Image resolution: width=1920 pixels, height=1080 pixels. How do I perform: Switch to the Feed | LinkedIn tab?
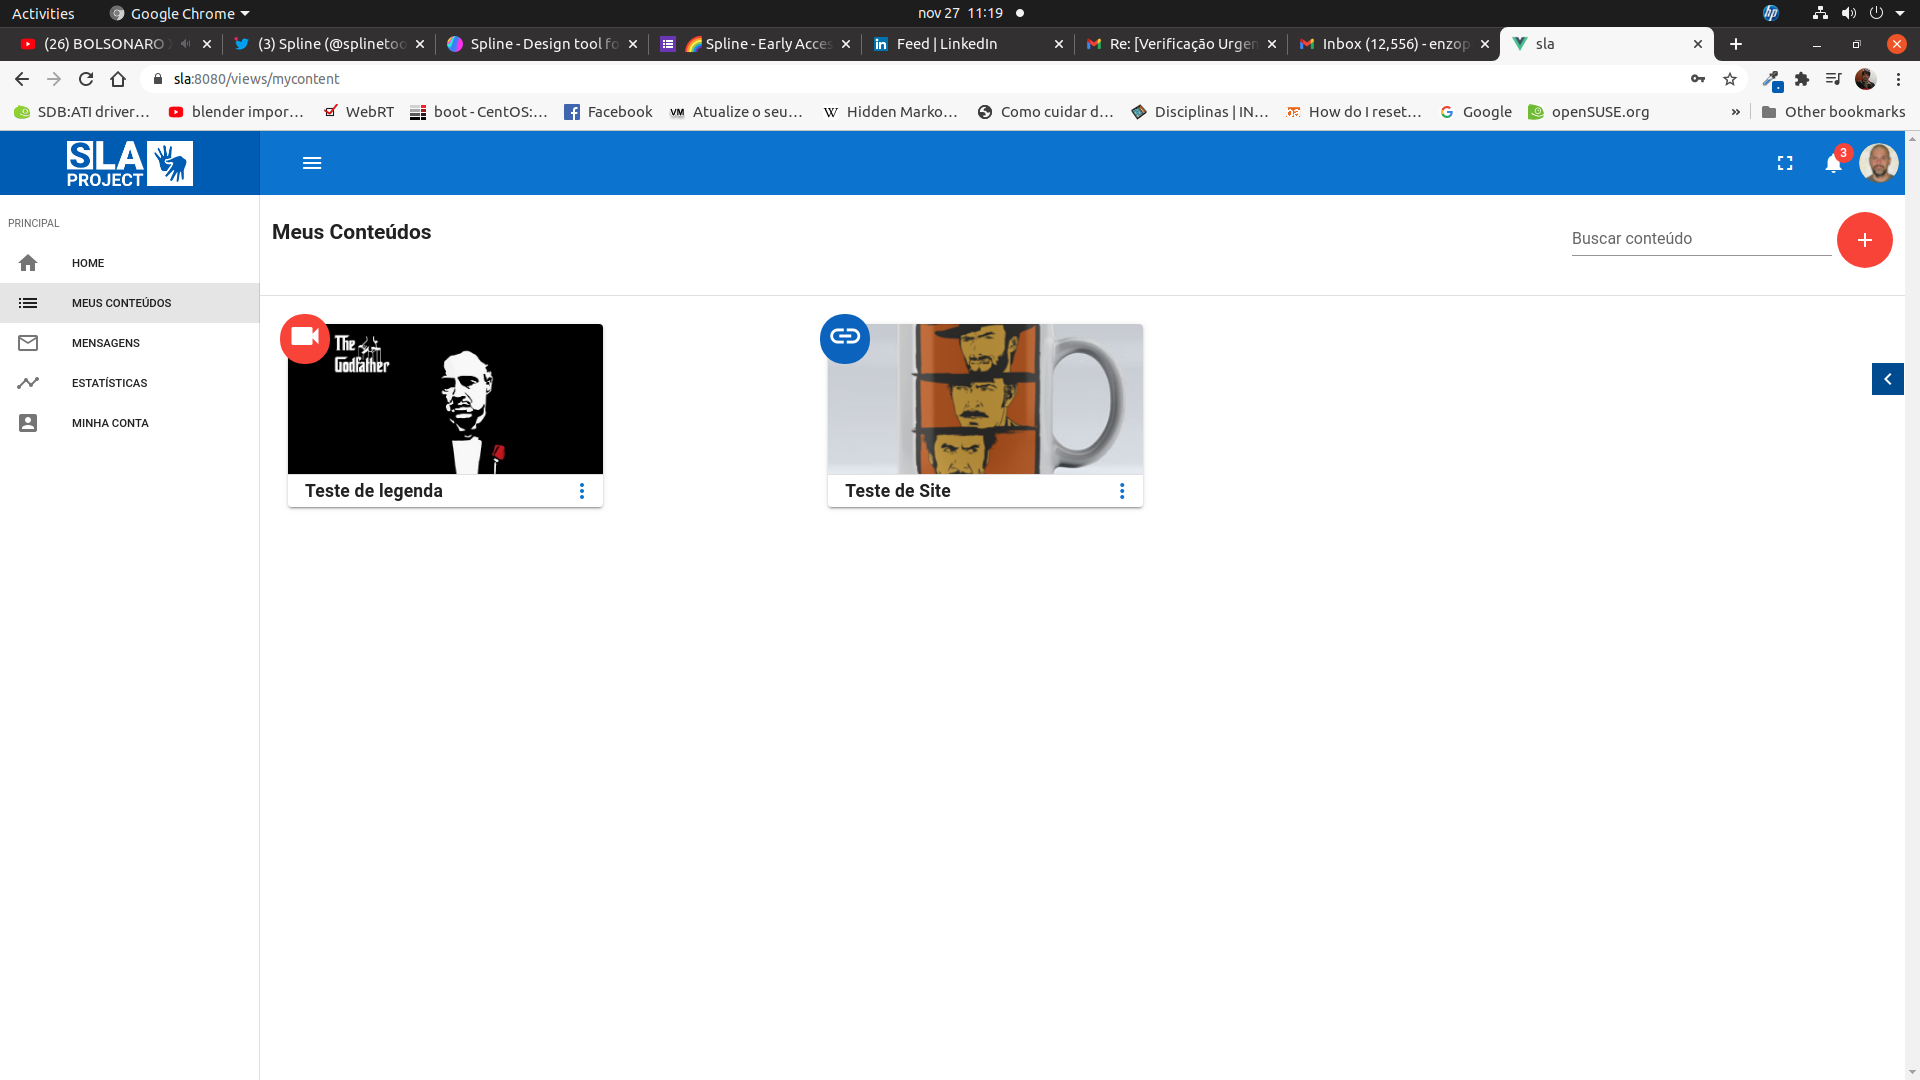[946, 44]
